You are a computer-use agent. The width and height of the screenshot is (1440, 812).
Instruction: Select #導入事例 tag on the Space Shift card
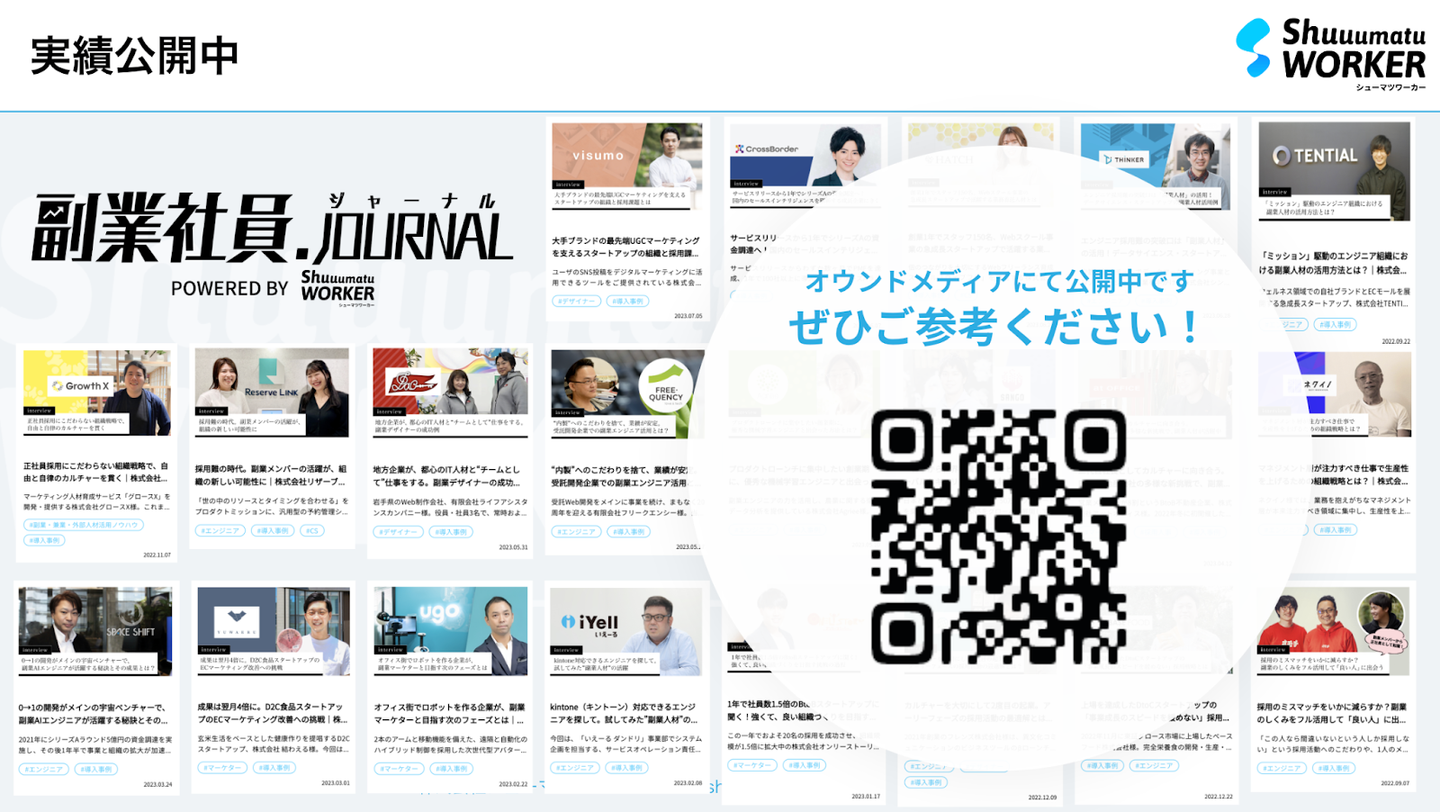(96, 768)
